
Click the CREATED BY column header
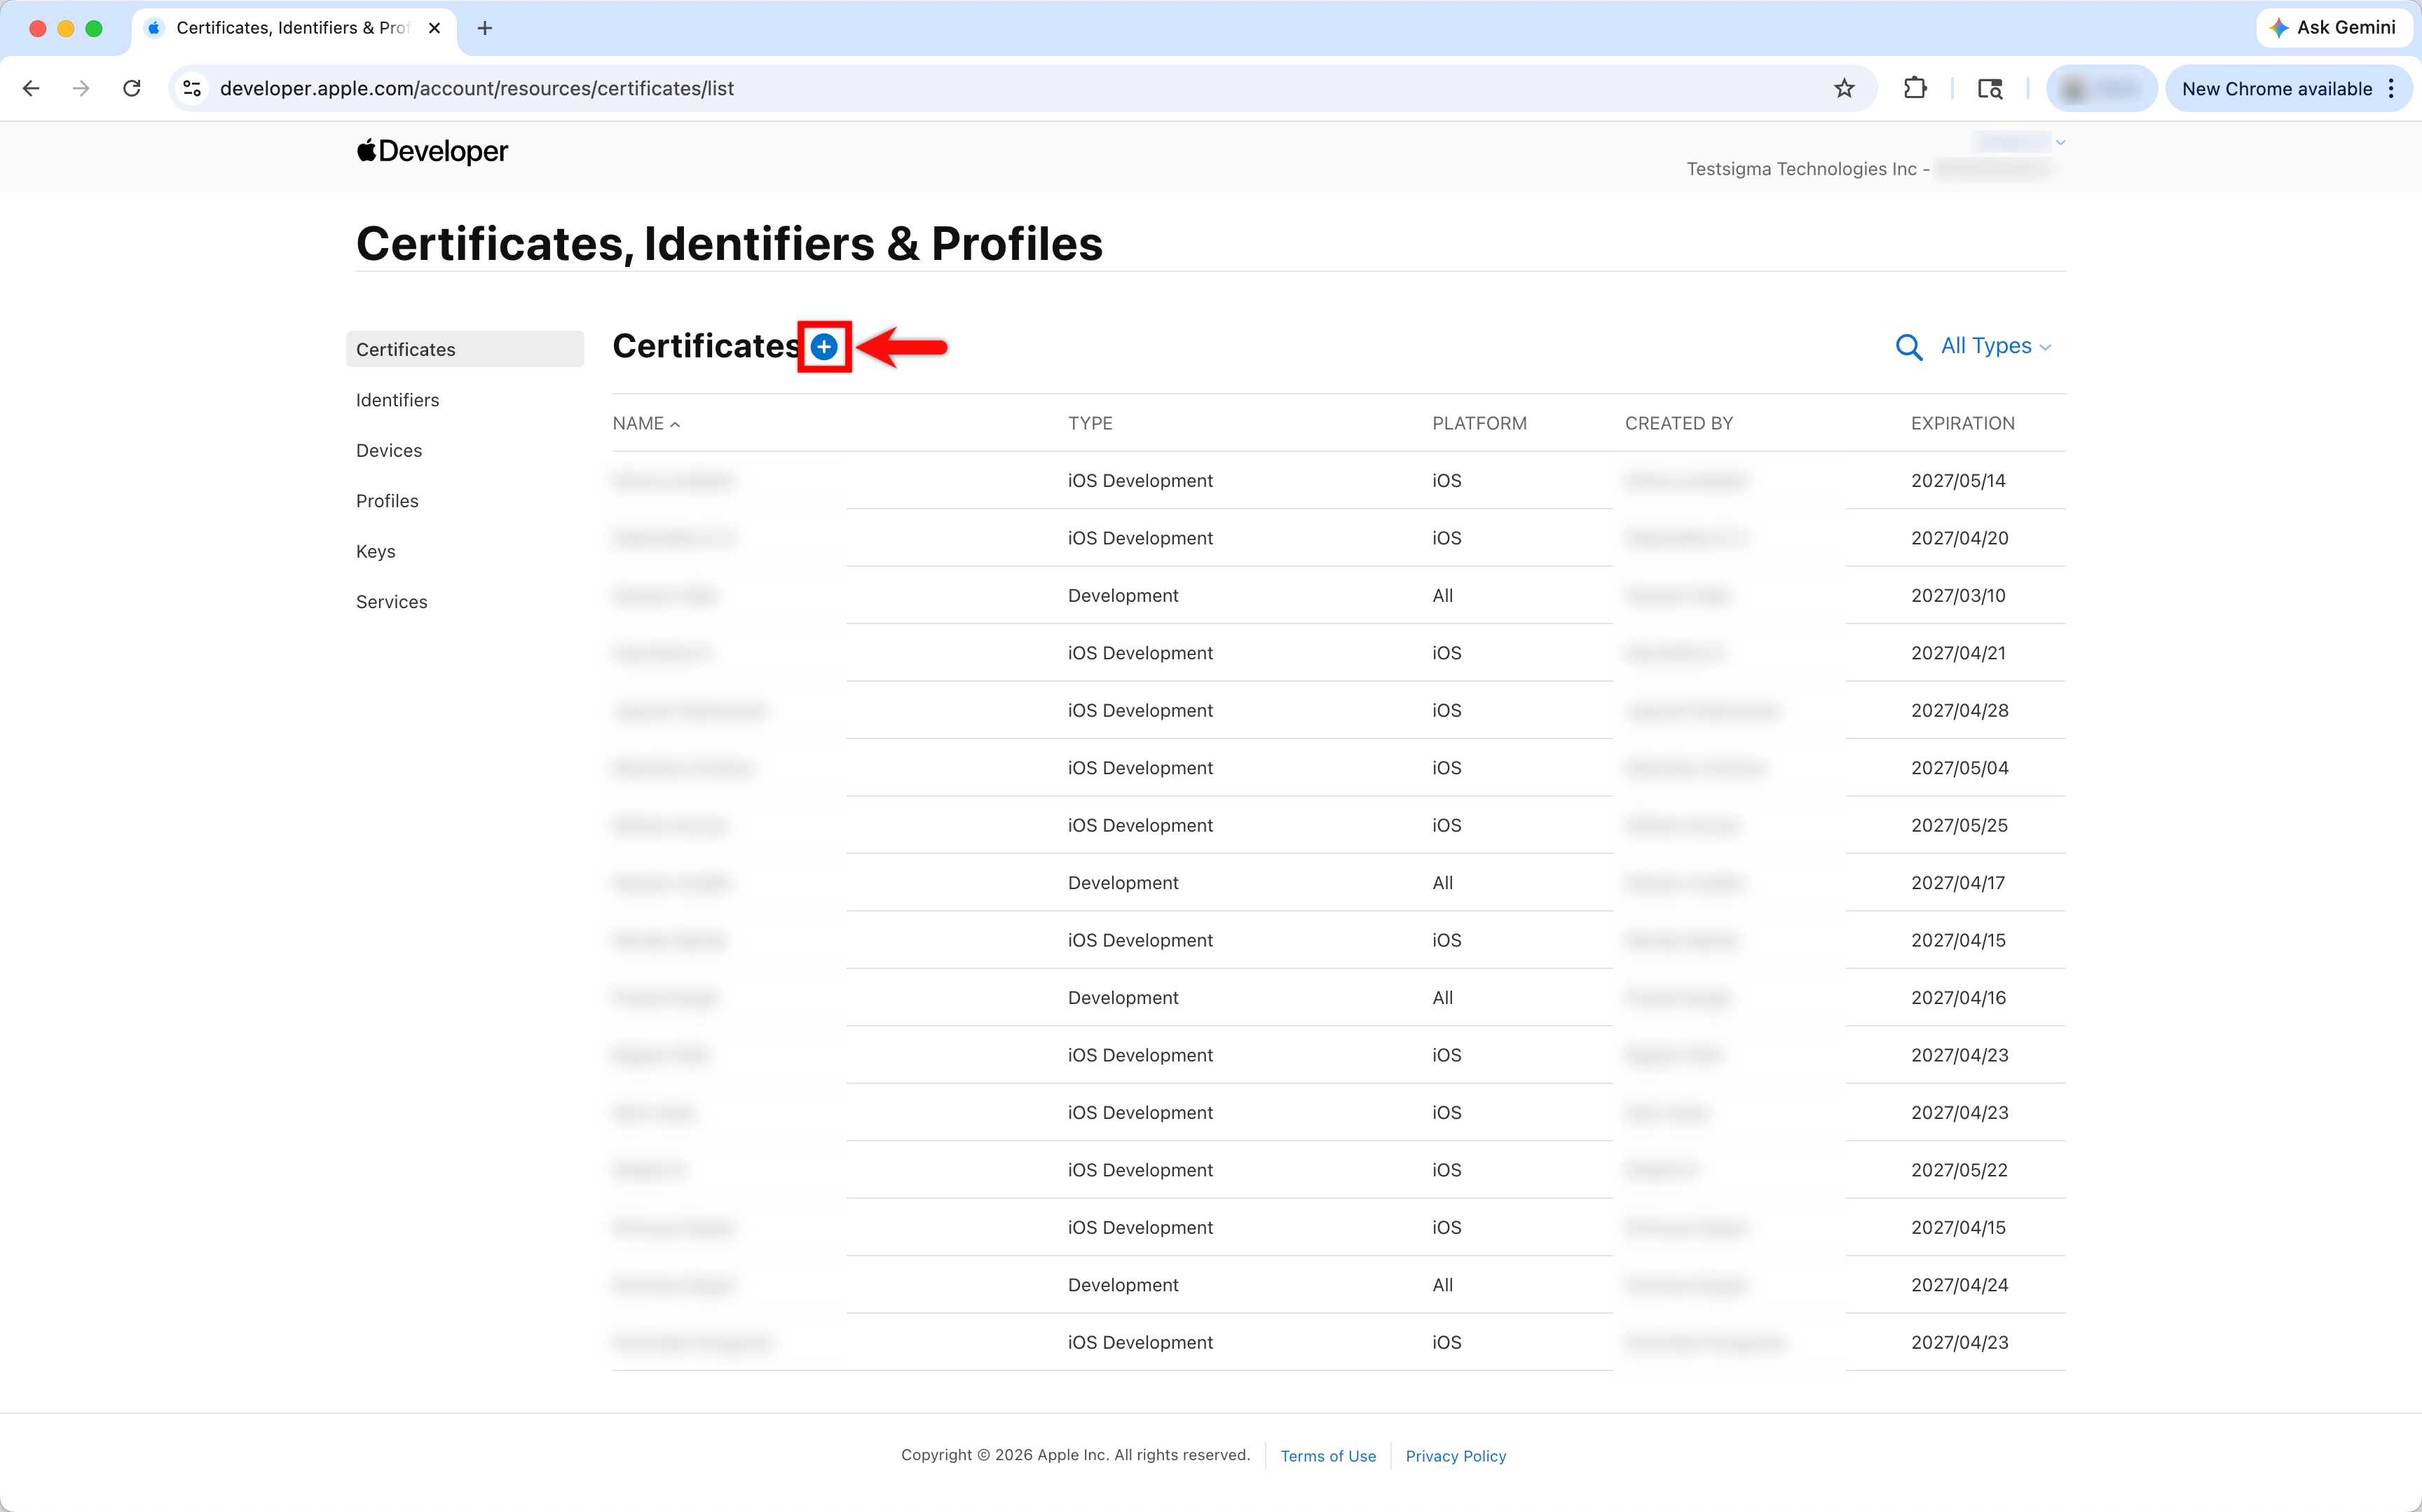[1679, 423]
